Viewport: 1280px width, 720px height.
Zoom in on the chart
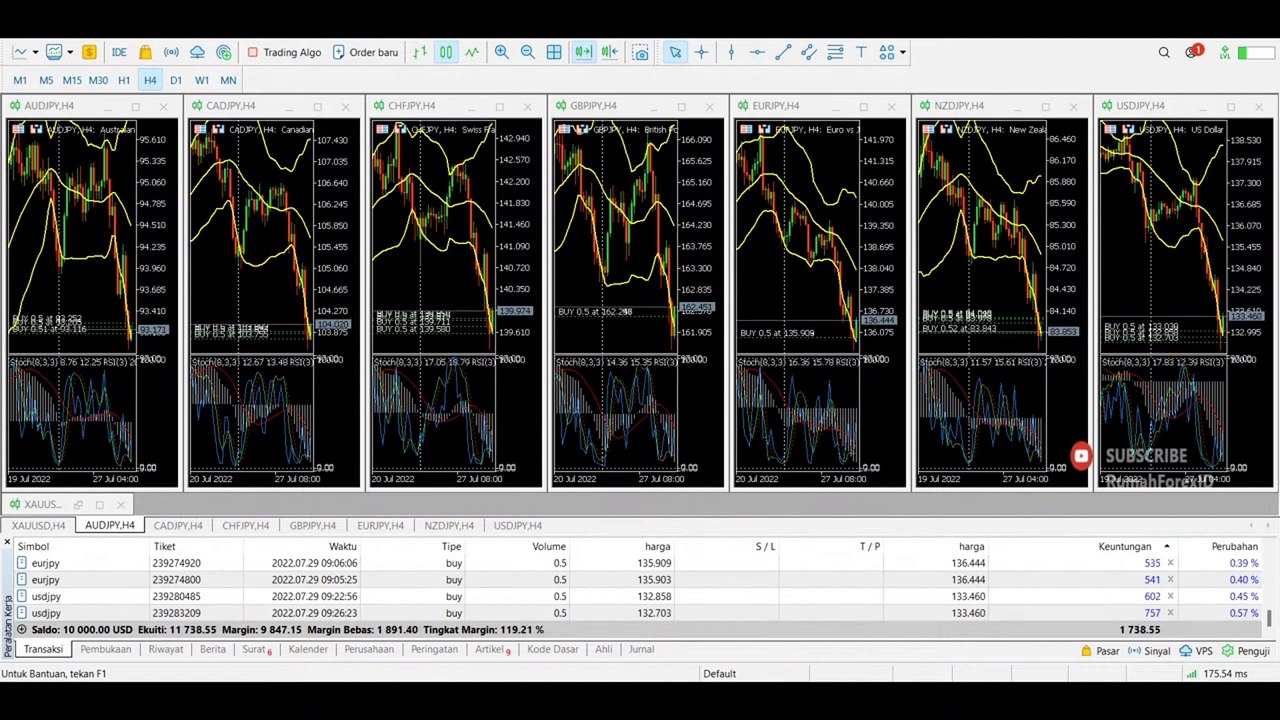pos(502,52)
